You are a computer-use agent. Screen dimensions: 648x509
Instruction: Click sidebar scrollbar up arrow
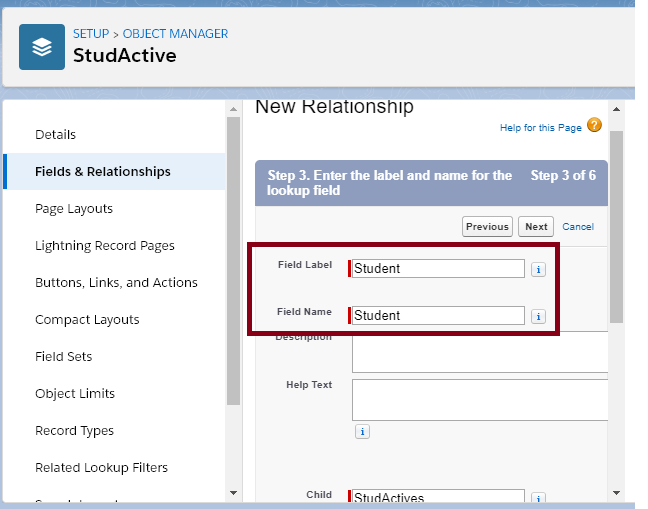[x=233, y=109]
